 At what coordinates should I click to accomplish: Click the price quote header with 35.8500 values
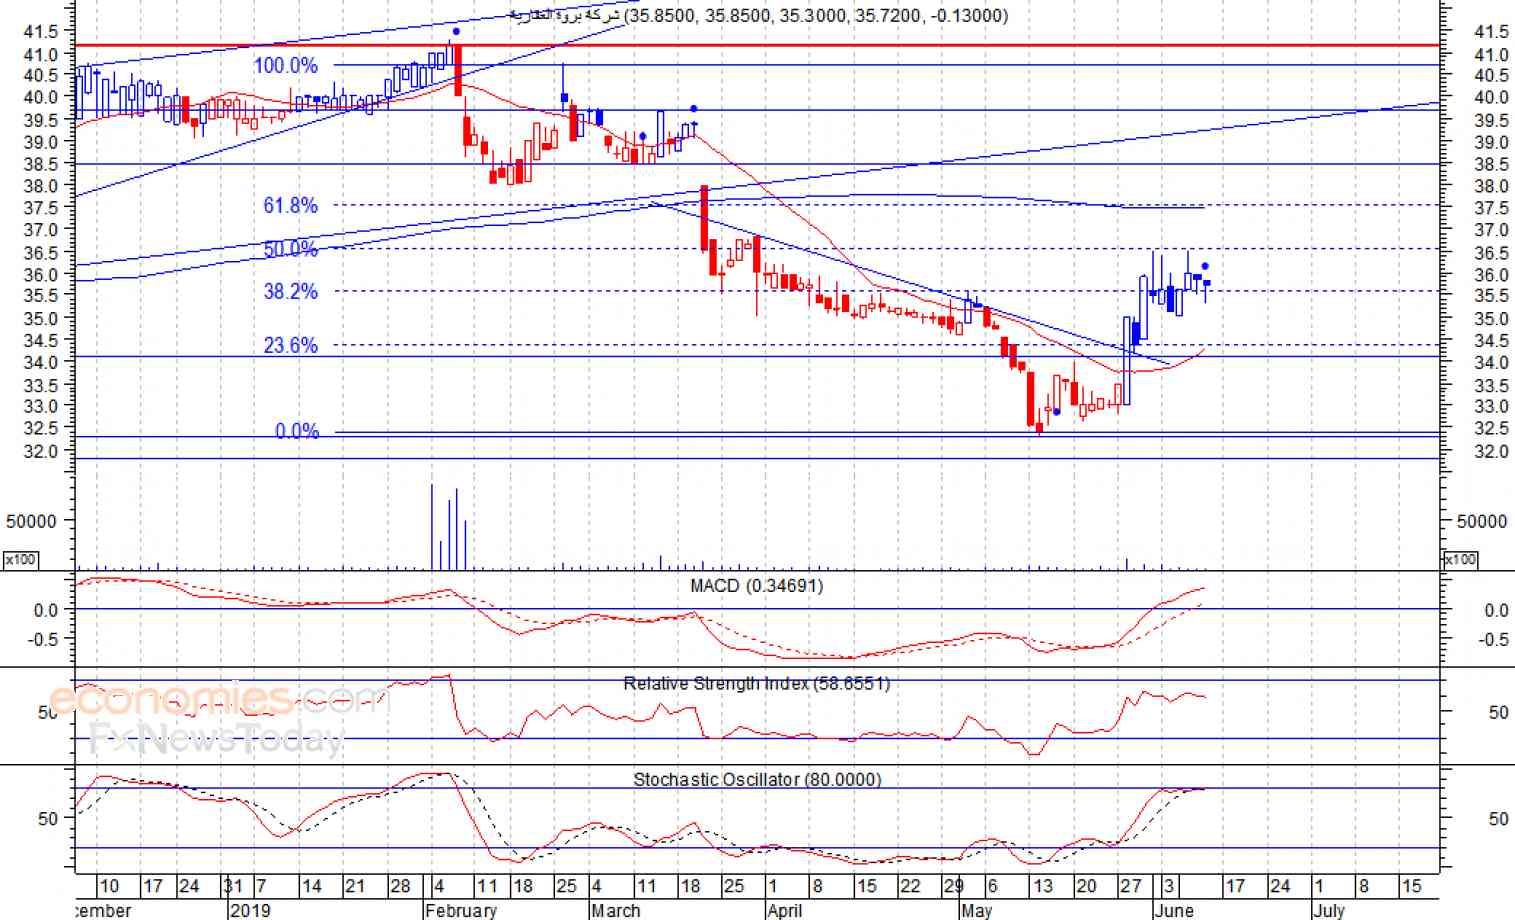(x=759, y=15)
